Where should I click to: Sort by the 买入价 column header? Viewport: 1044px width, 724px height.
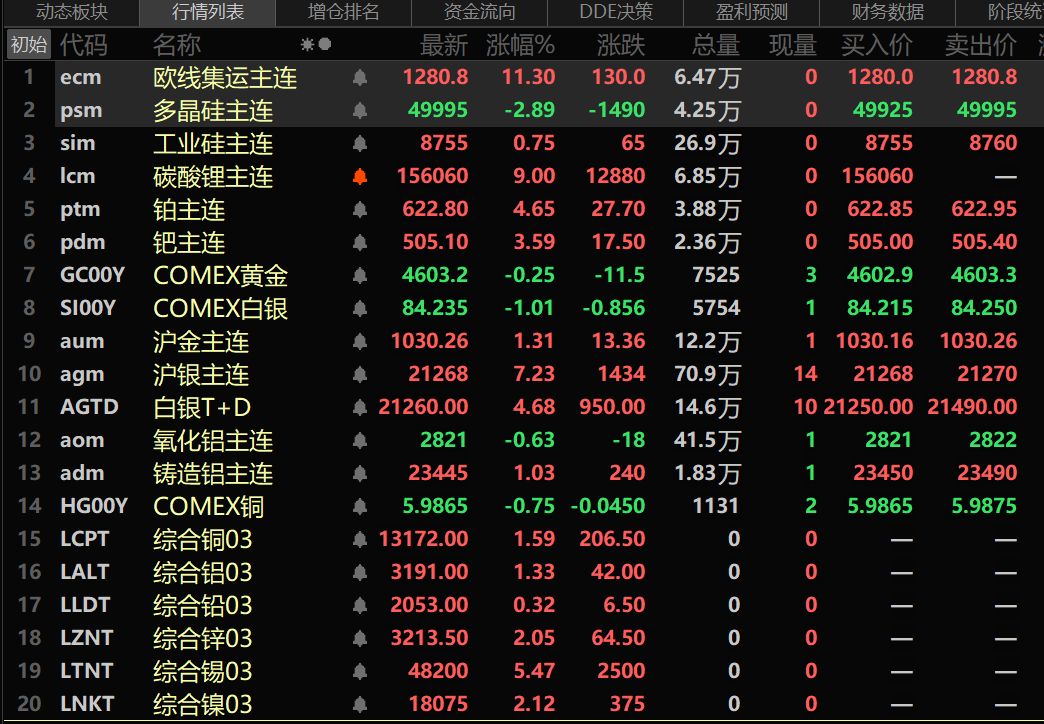point(877,45)
